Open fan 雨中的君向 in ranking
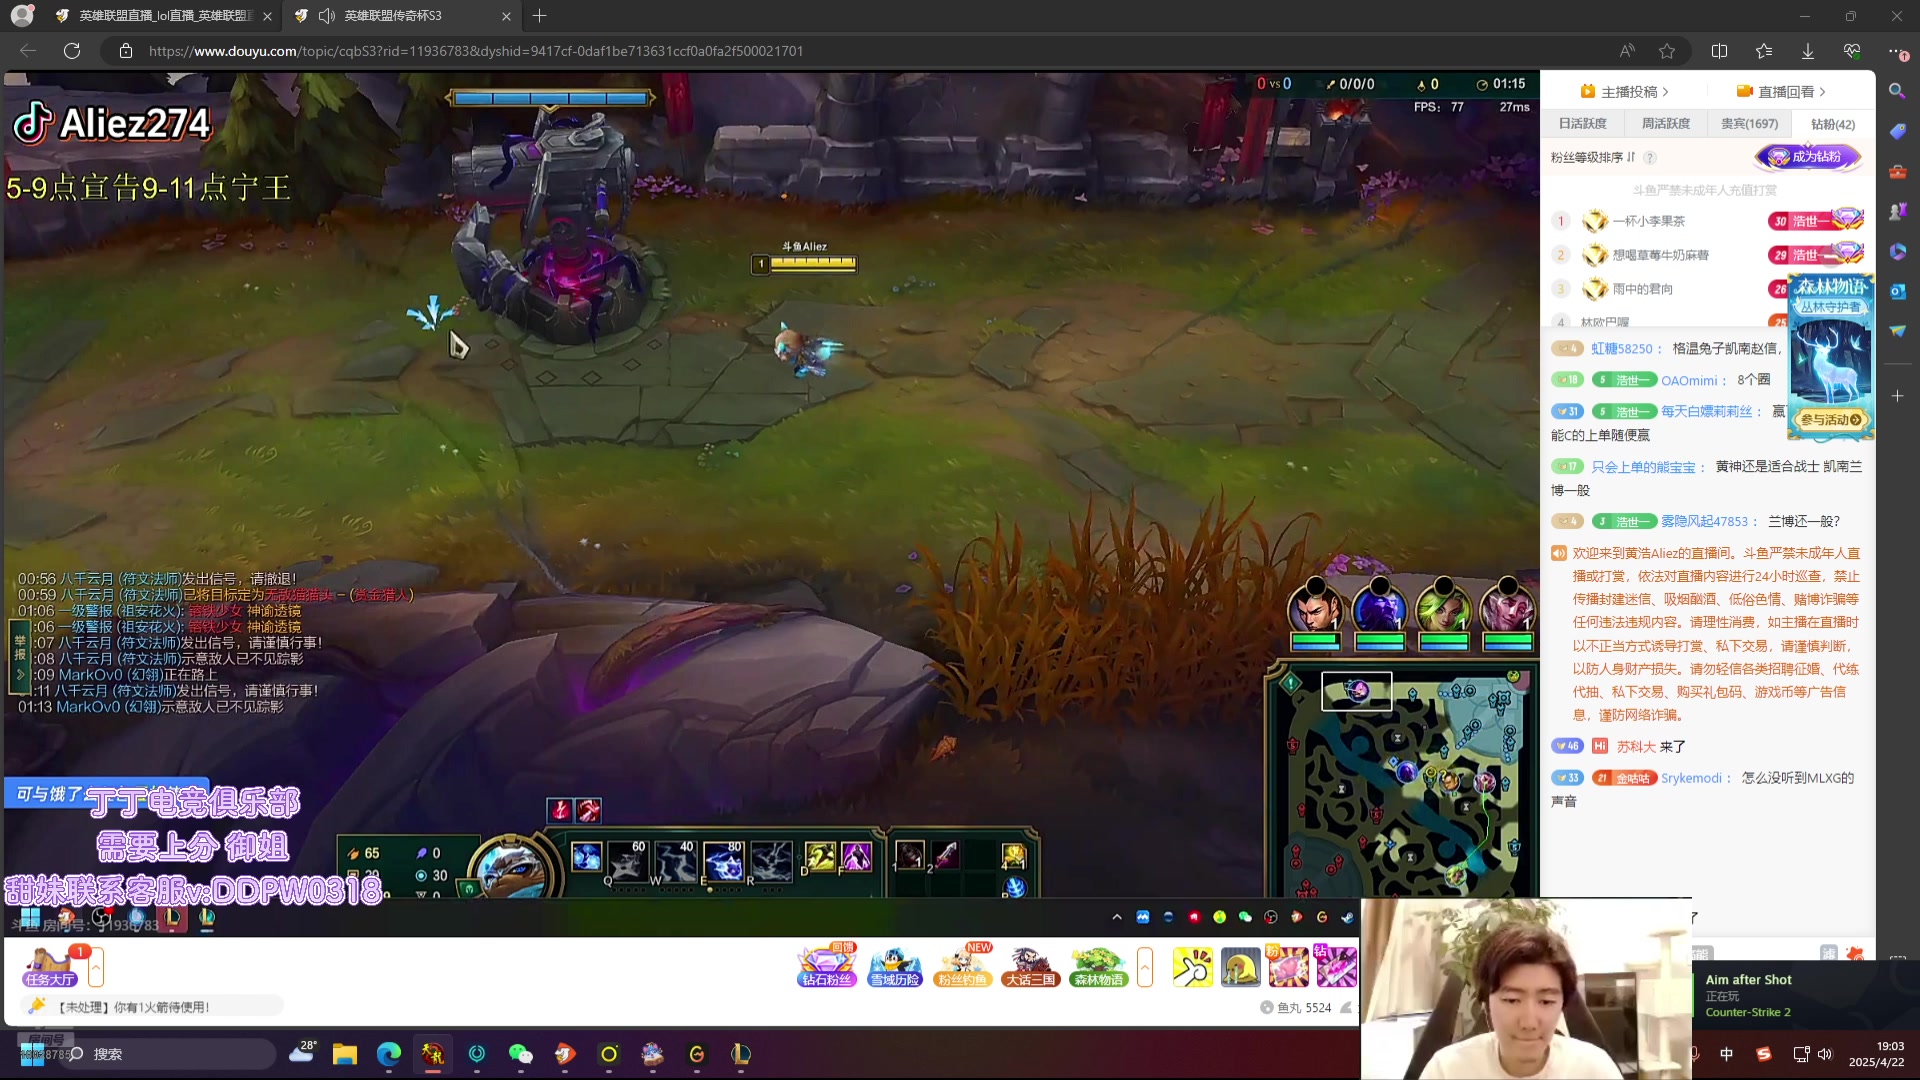 1642,289
